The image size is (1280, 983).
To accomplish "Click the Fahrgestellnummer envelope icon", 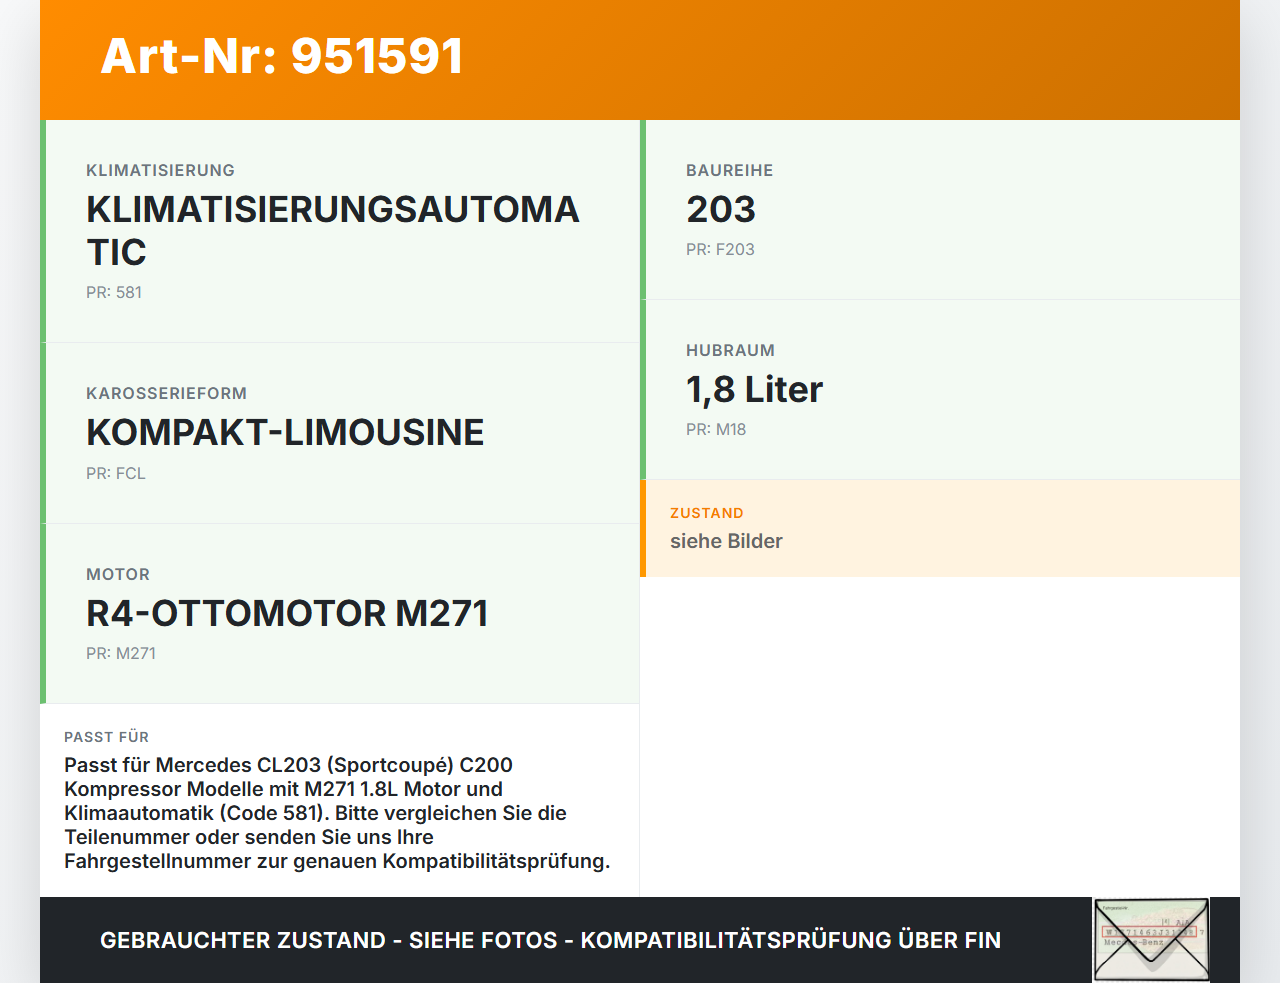I will coord(1150,938).
